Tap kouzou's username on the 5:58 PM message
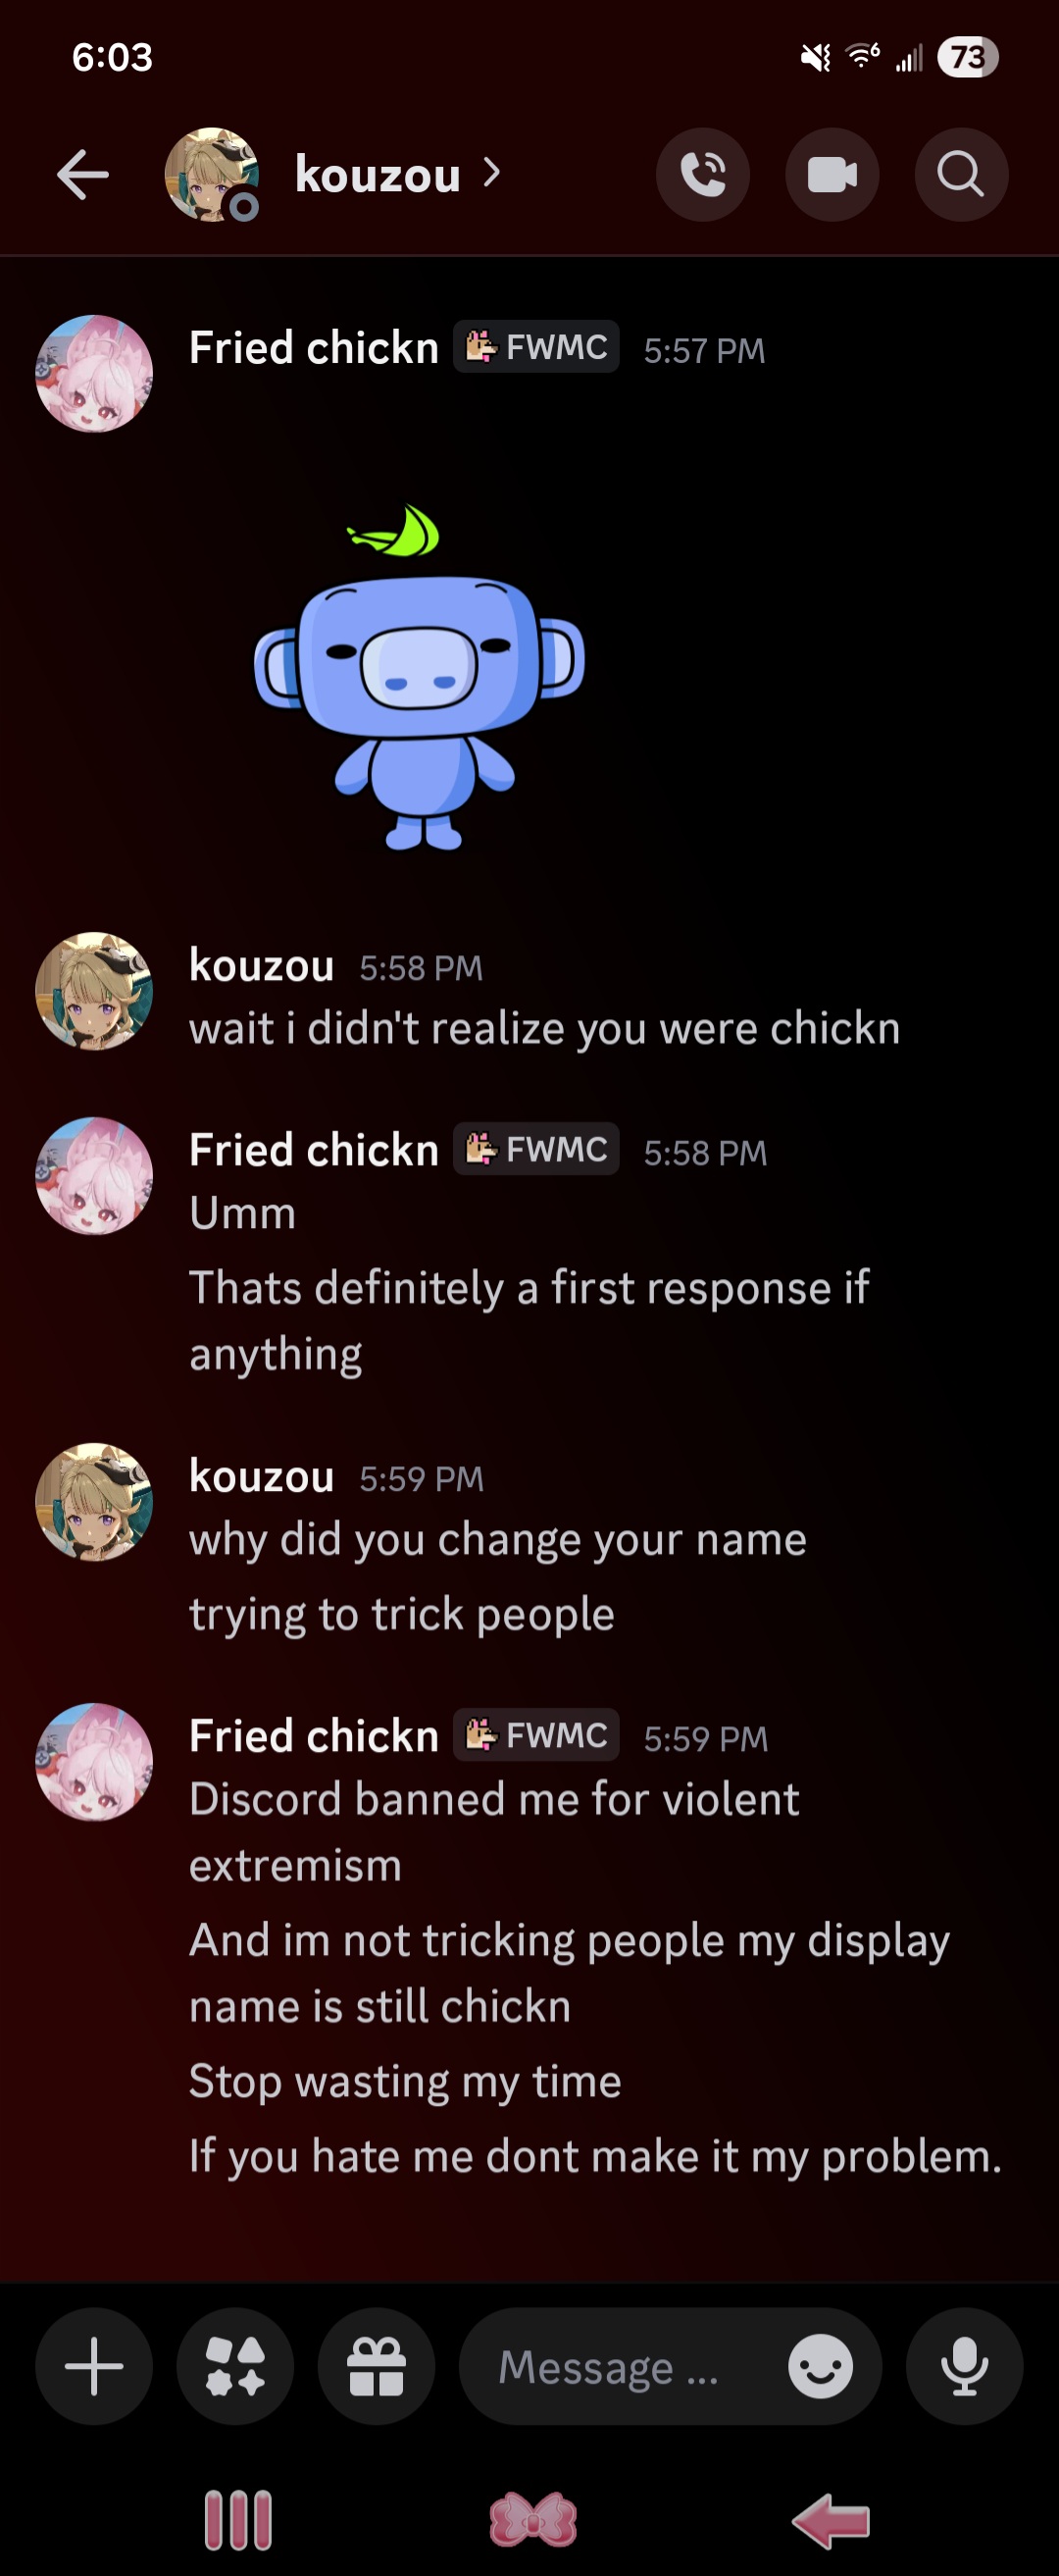This screenshot has width=1059, height=2576. pos(261,966)
